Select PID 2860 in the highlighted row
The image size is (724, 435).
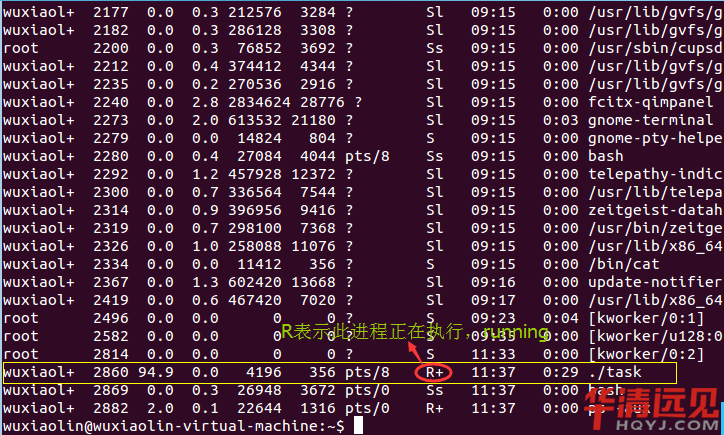coord(111,372)
